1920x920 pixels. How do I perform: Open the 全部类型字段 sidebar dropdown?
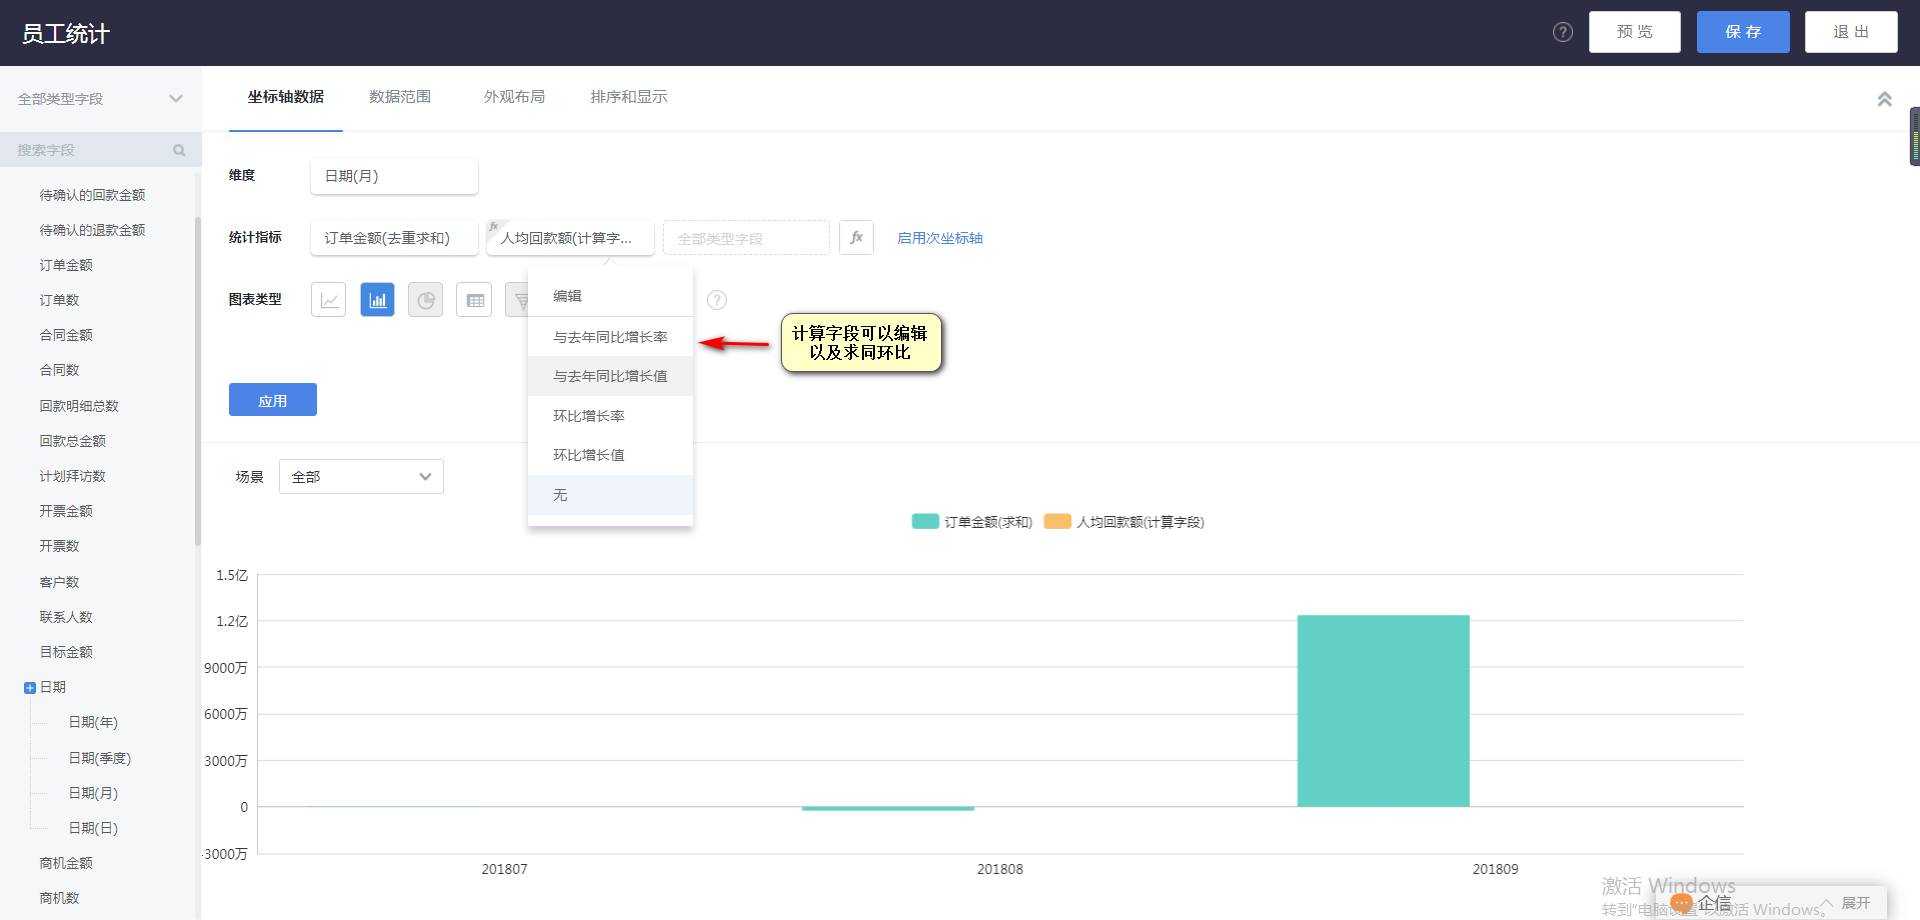(100, 99)
